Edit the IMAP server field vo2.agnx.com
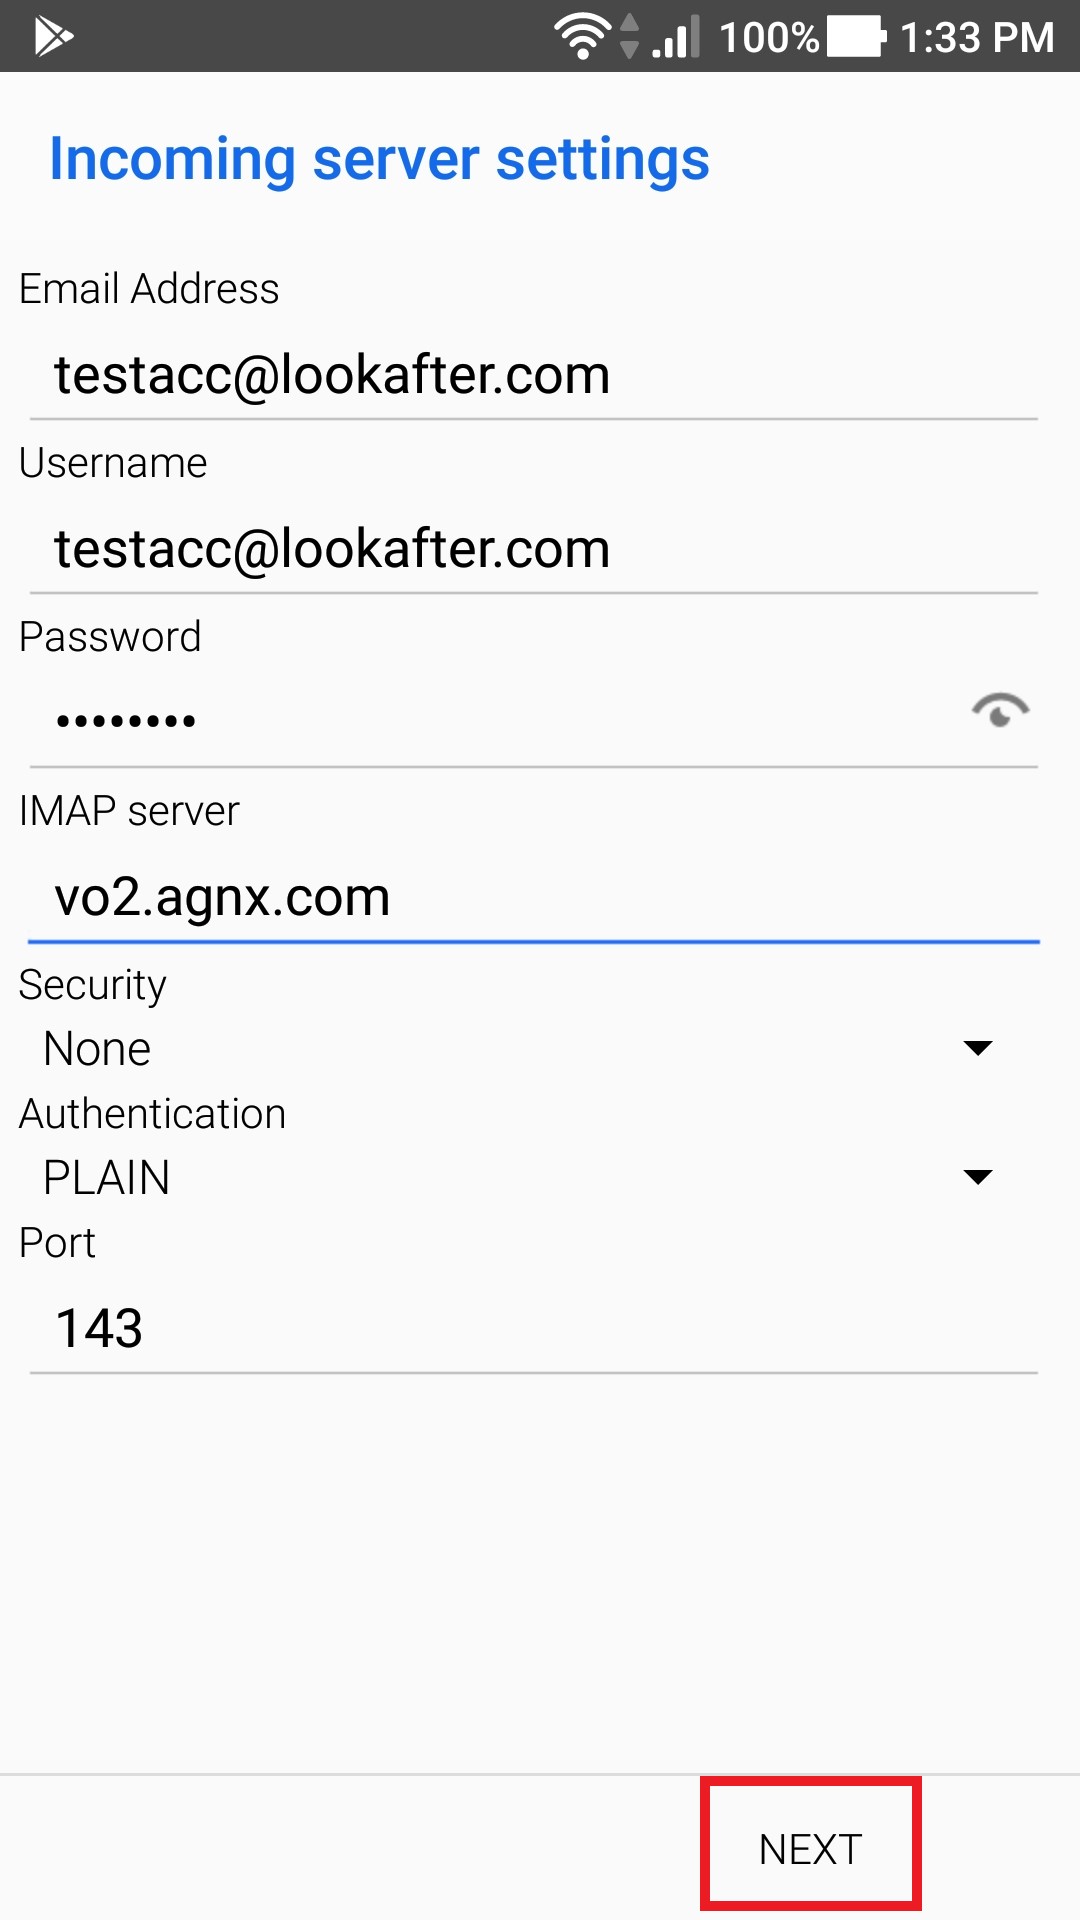The image size is (1080, 1920). pyautogui.click(x=532, y=897)
